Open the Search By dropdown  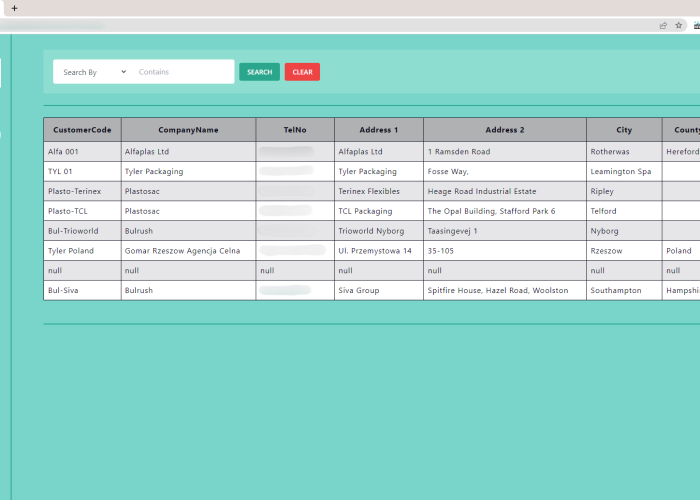tap(94, 72)
